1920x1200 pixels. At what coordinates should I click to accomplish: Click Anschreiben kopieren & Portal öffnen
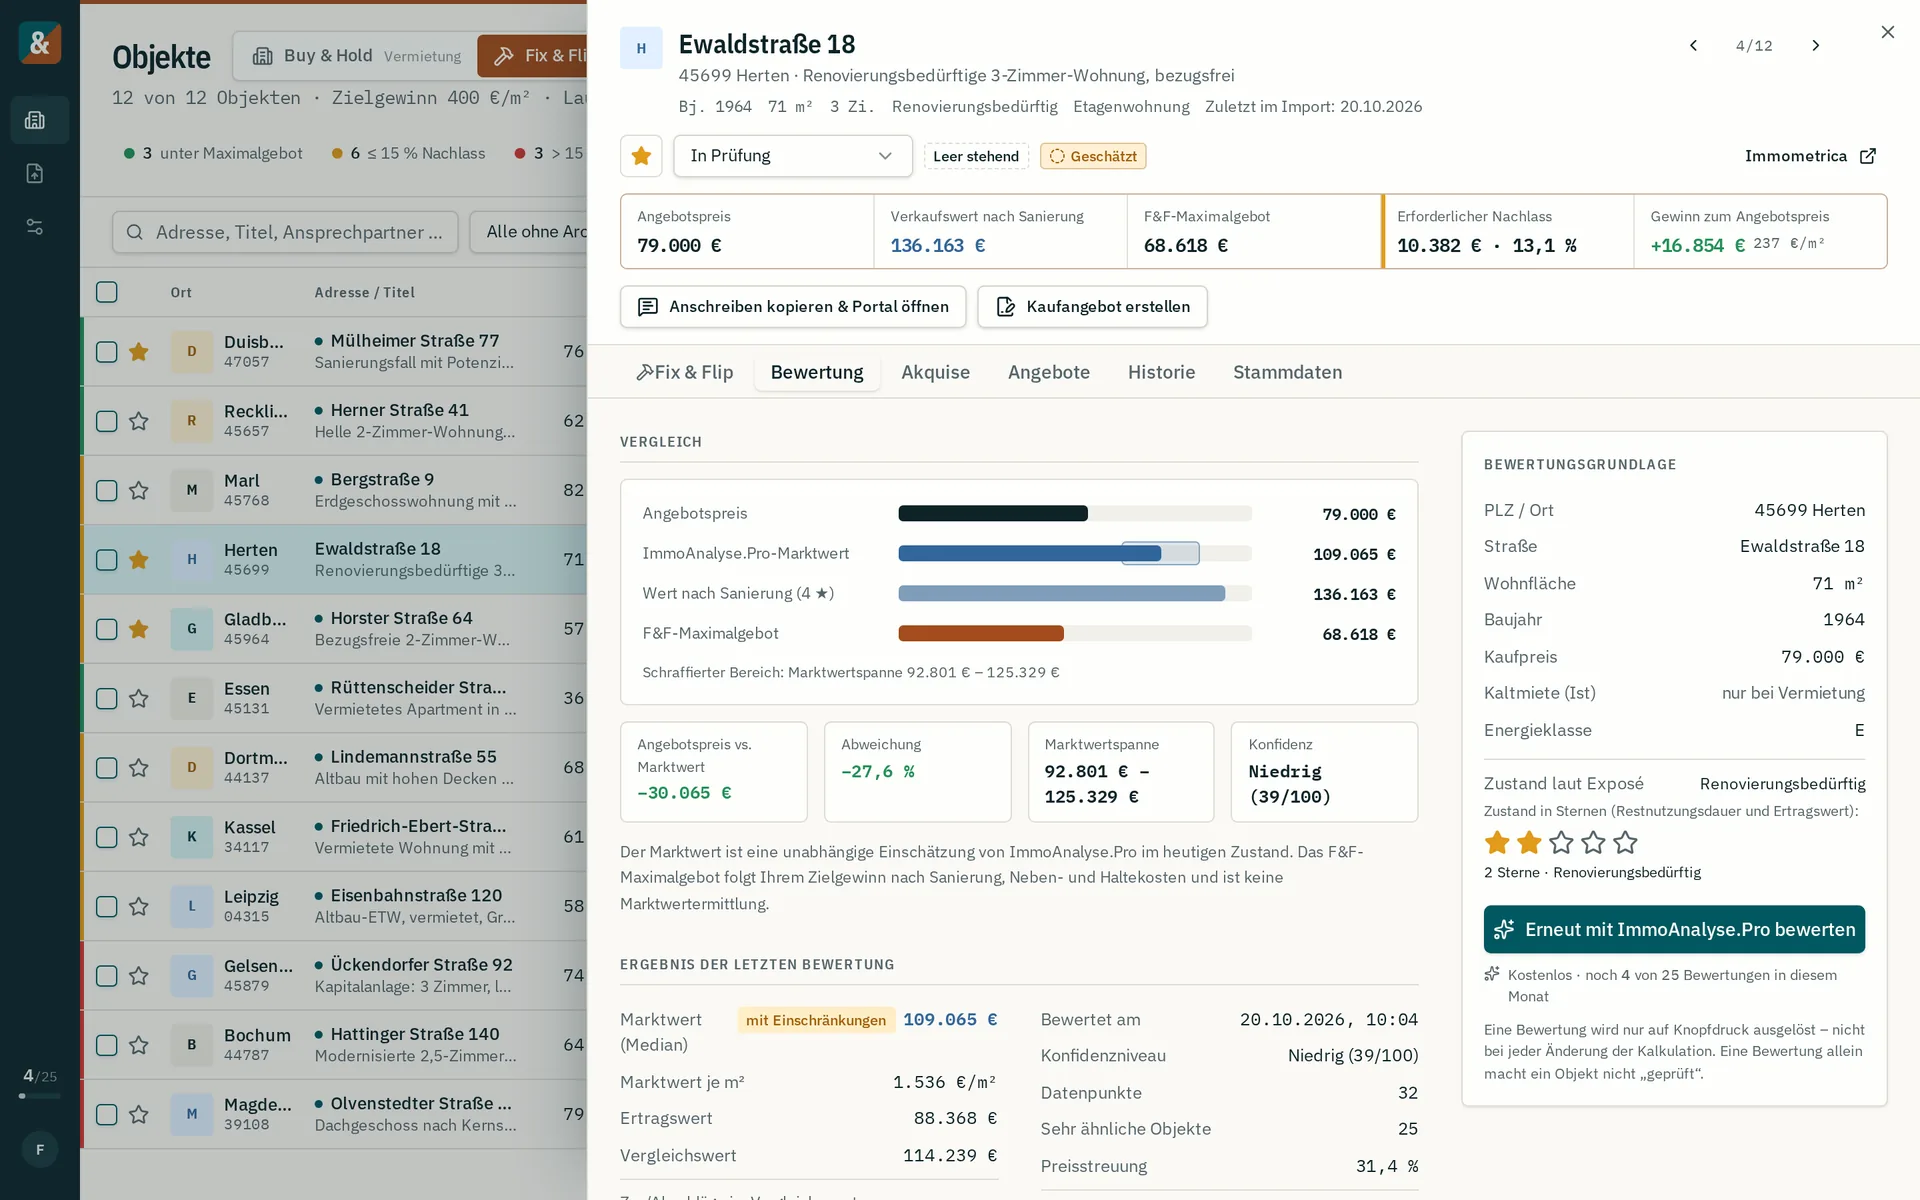[x=793, y=307]
